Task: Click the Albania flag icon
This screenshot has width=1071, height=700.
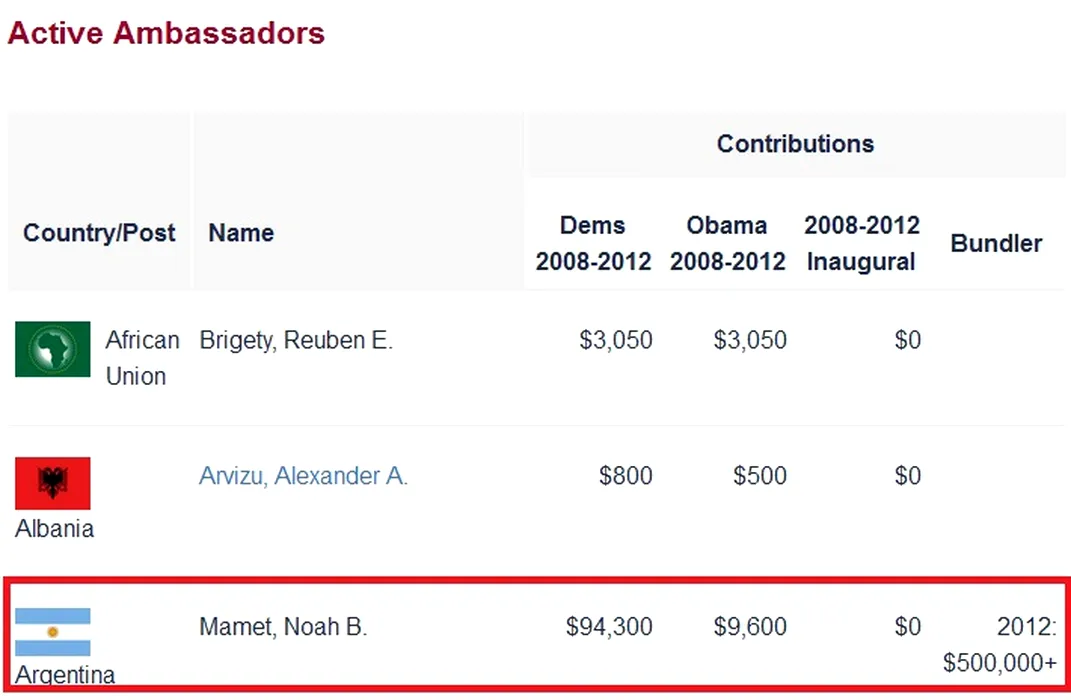Action: click(x=52, y=483)
